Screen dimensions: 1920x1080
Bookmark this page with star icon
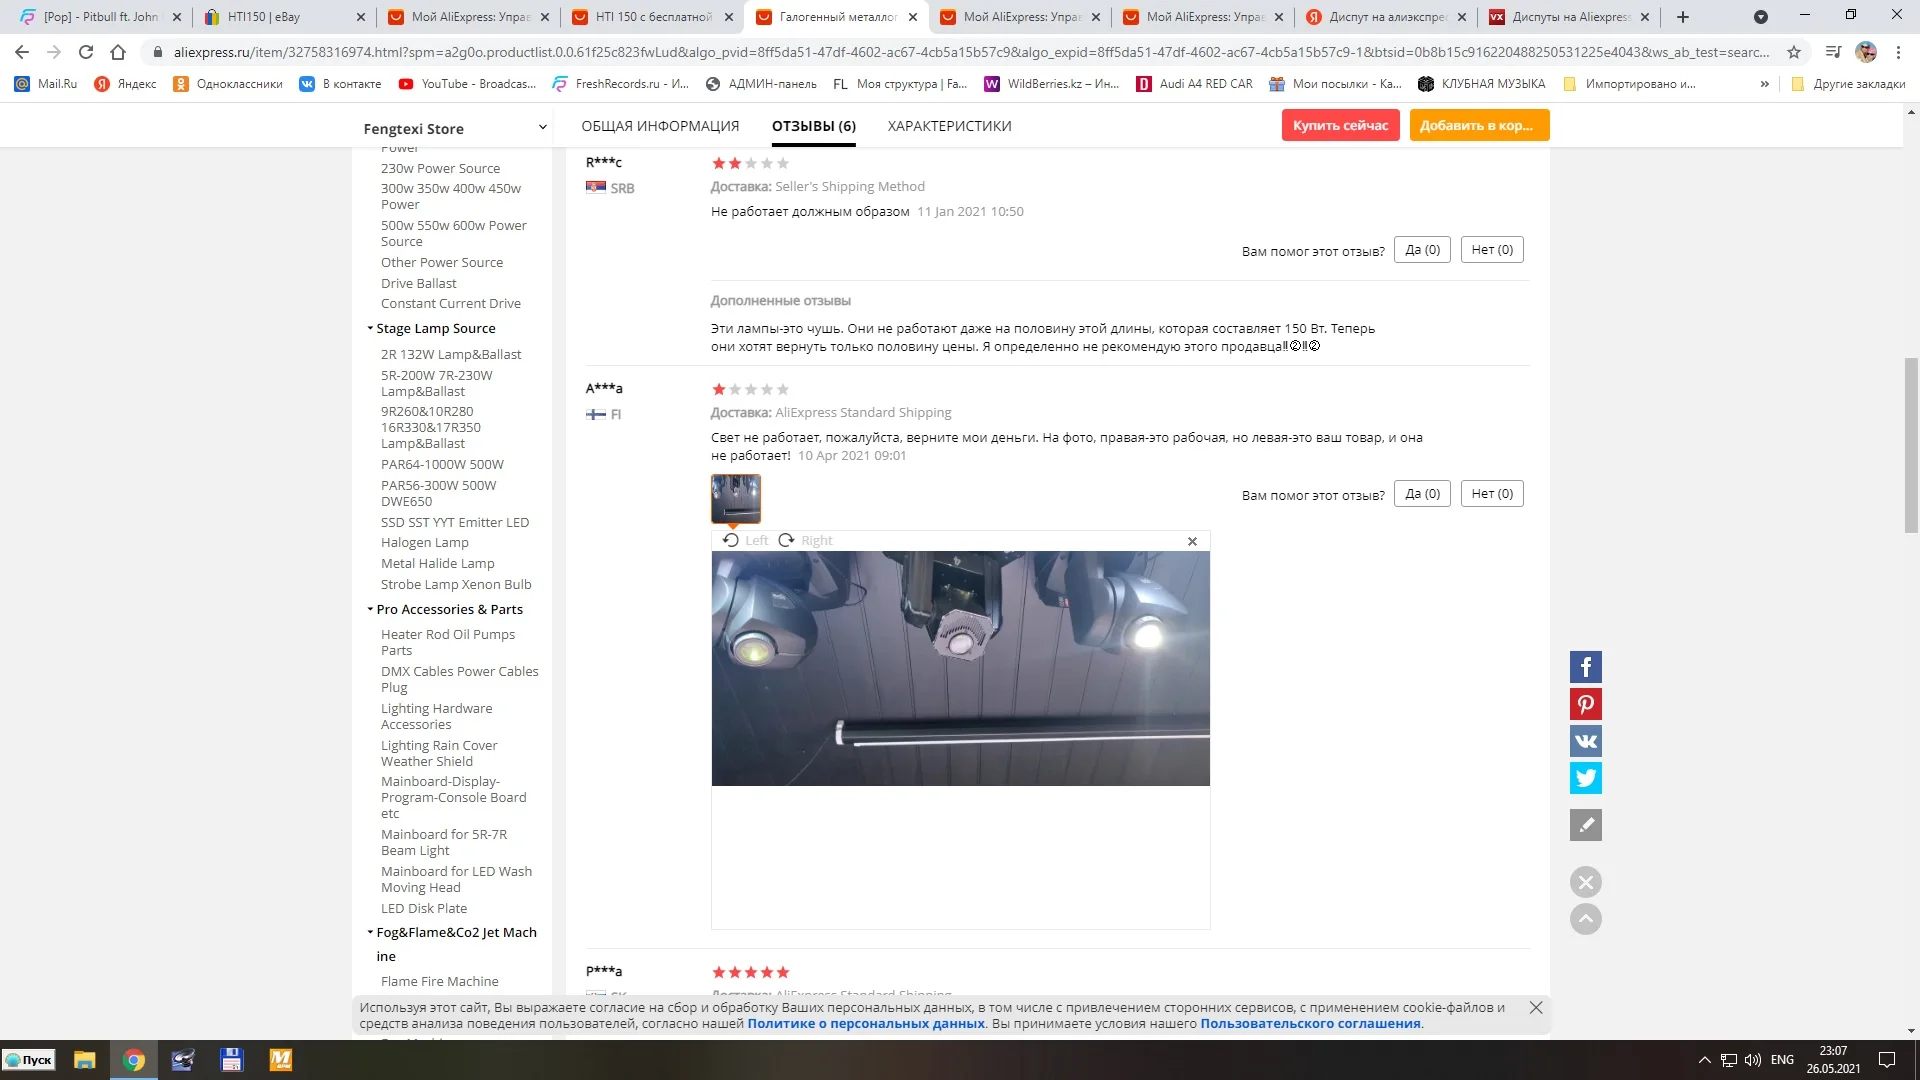[1794, 52]
